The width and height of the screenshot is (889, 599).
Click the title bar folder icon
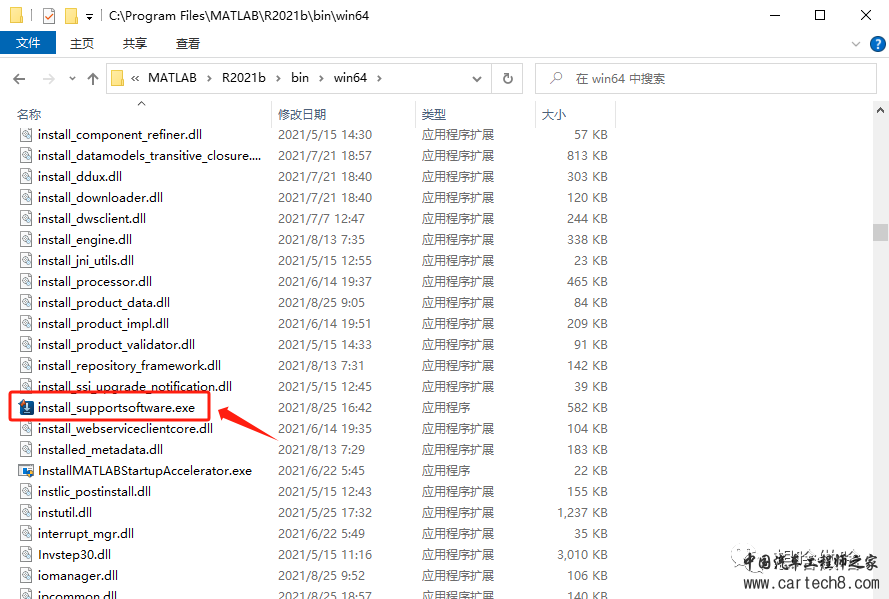coord(16,15)
